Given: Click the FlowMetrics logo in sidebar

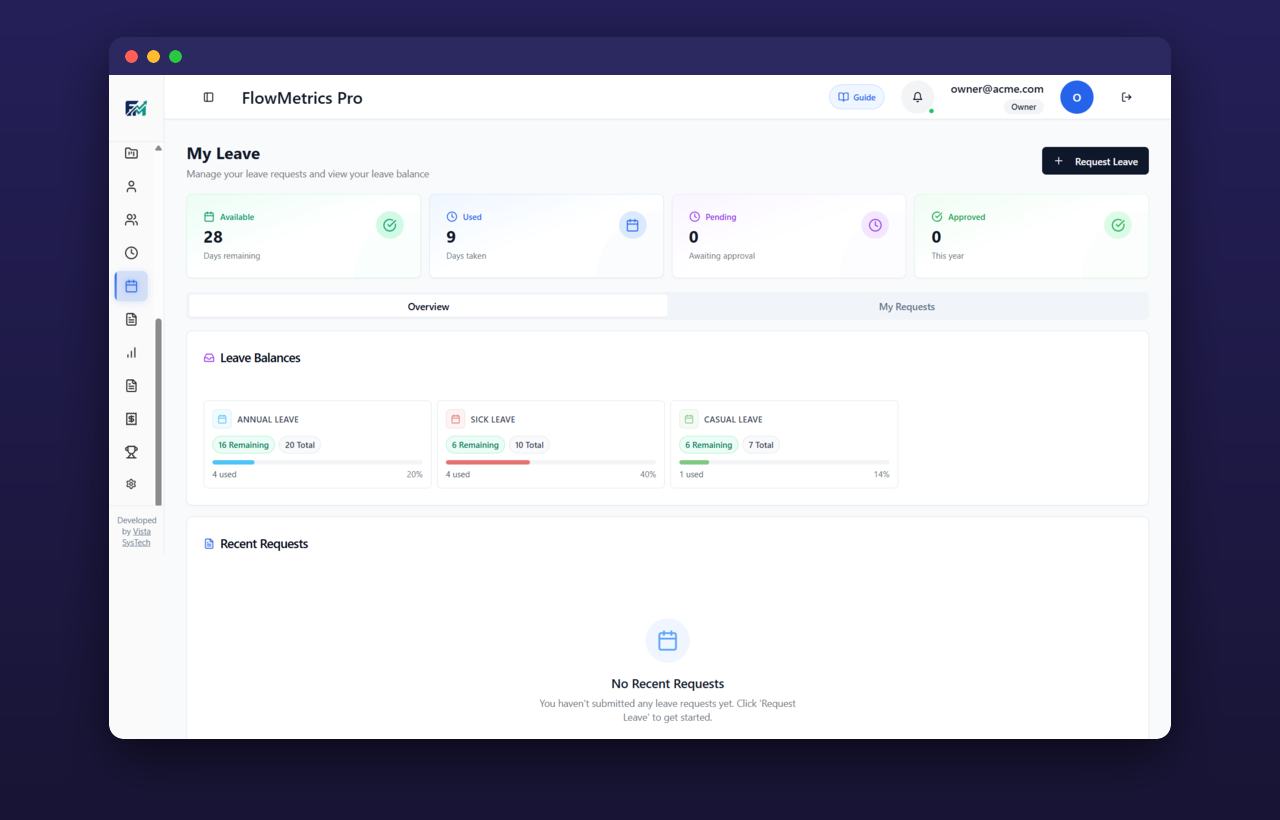Looking at the screenshot, I should (136, 108).
